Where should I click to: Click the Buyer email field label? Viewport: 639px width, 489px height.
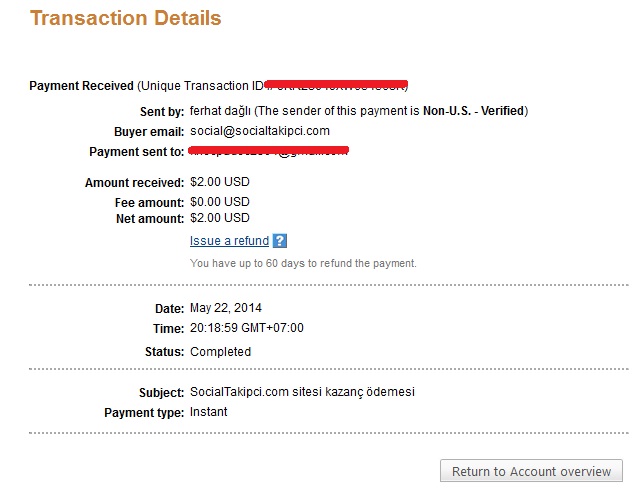(149, 131)
